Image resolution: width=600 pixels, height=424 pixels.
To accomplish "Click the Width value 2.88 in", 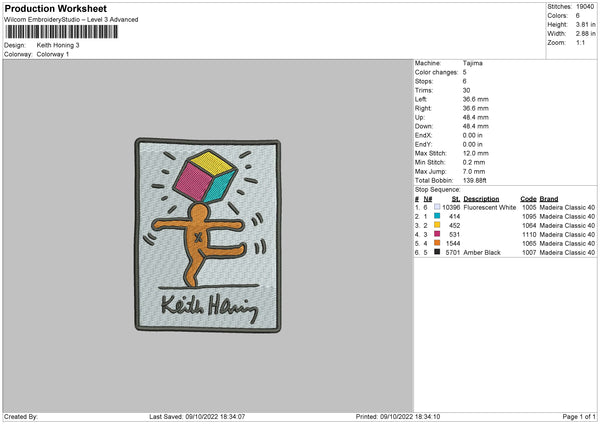I will point(585,34).
